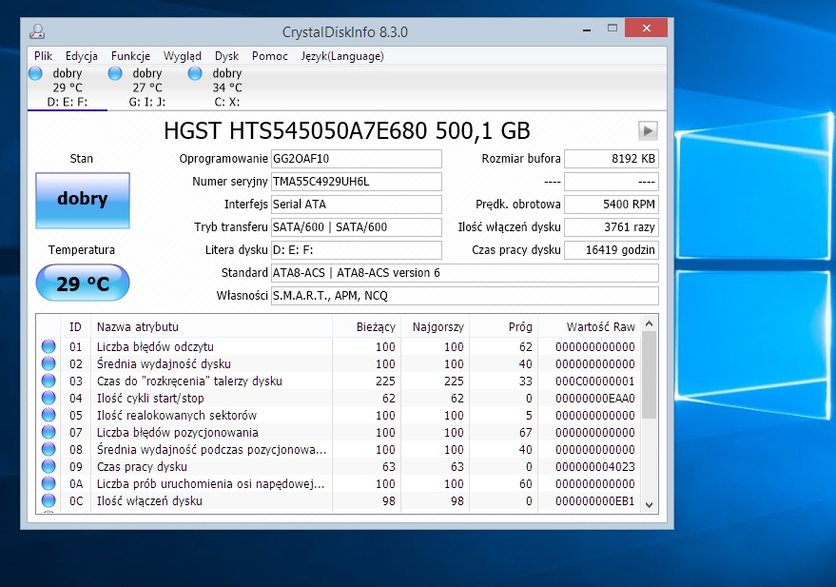This screenshot has height=587, width=836.
Task: Click status orb for attribute 01 read errors
Action: tap(49, 347)
